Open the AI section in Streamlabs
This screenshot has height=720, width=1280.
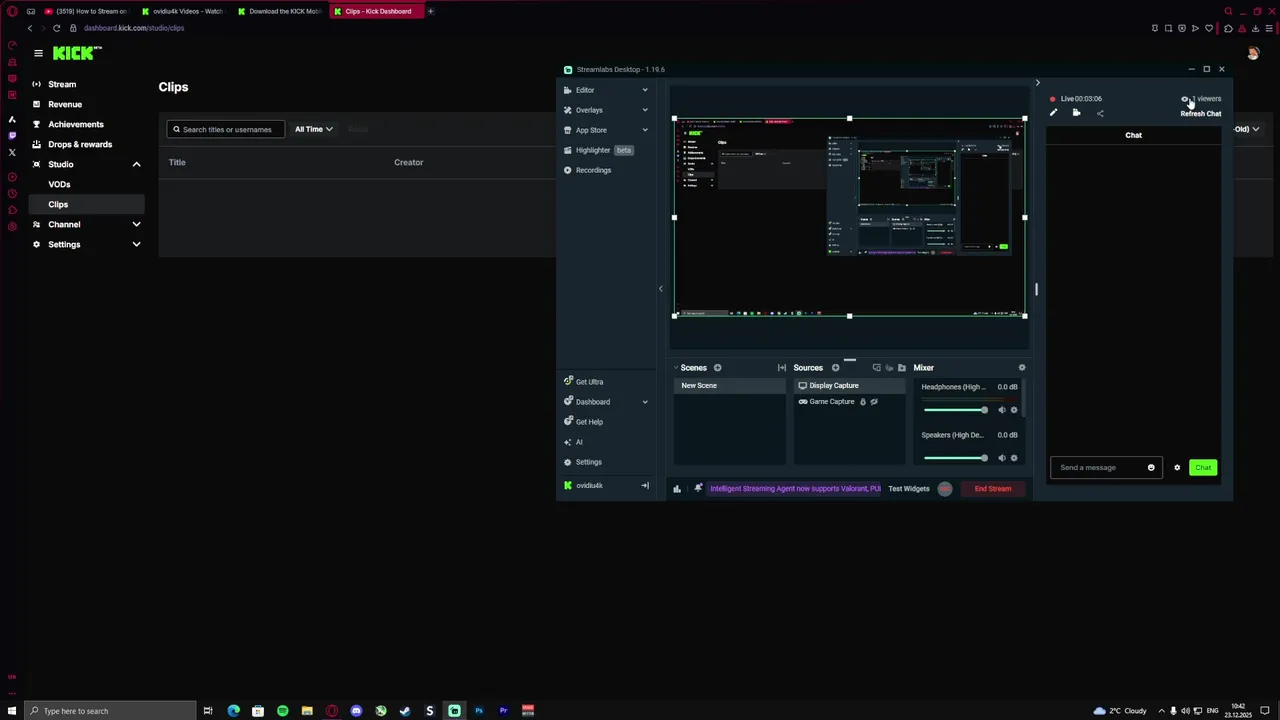[573, 442]
